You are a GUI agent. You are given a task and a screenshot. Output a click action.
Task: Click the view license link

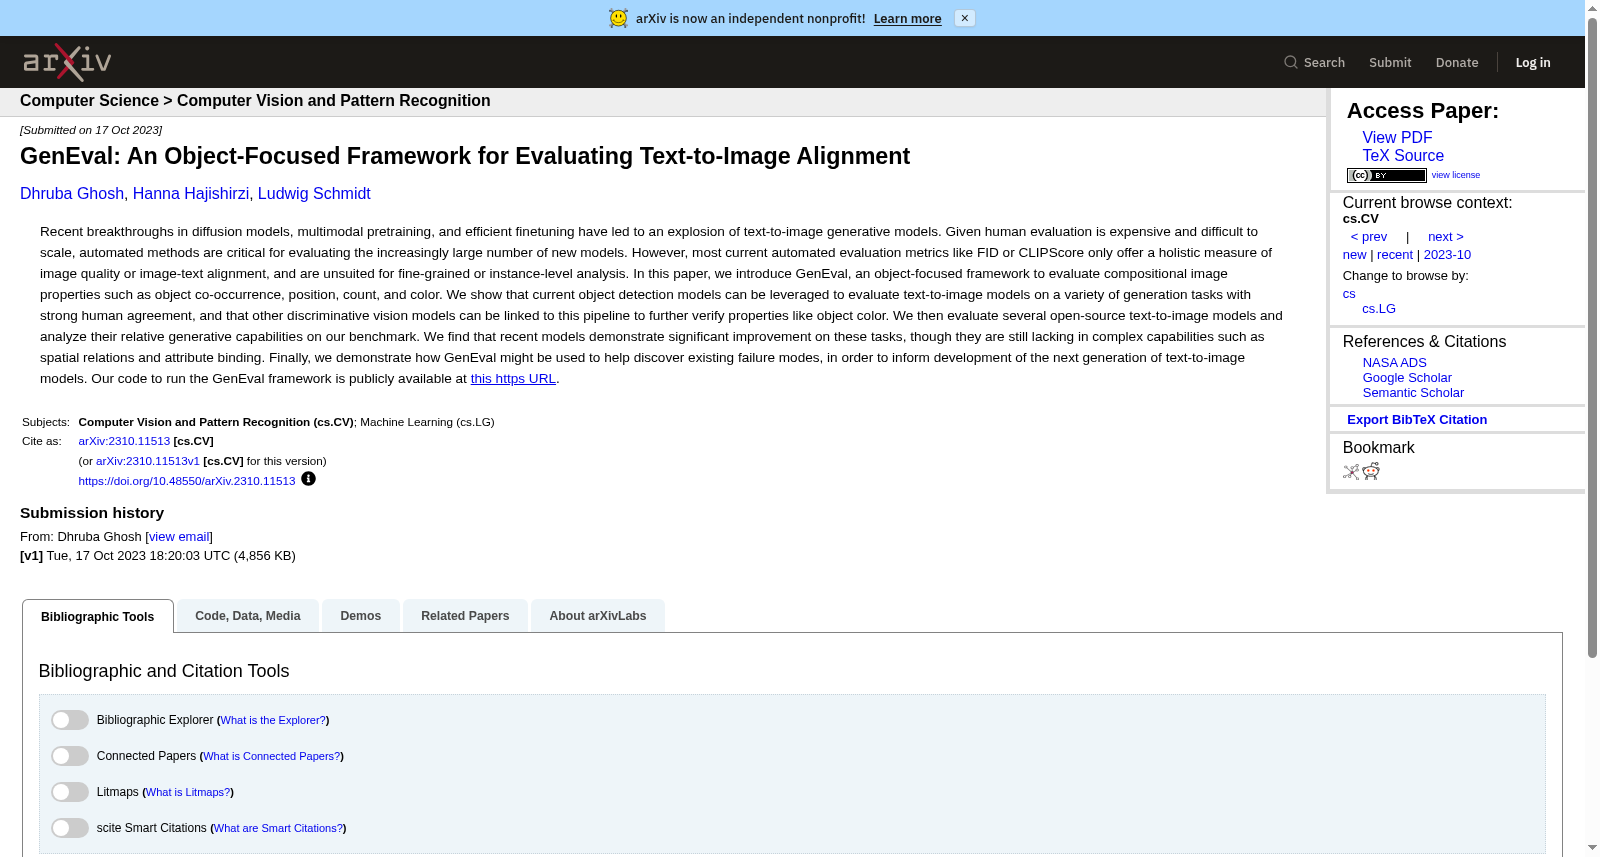tap(1456, 175)
